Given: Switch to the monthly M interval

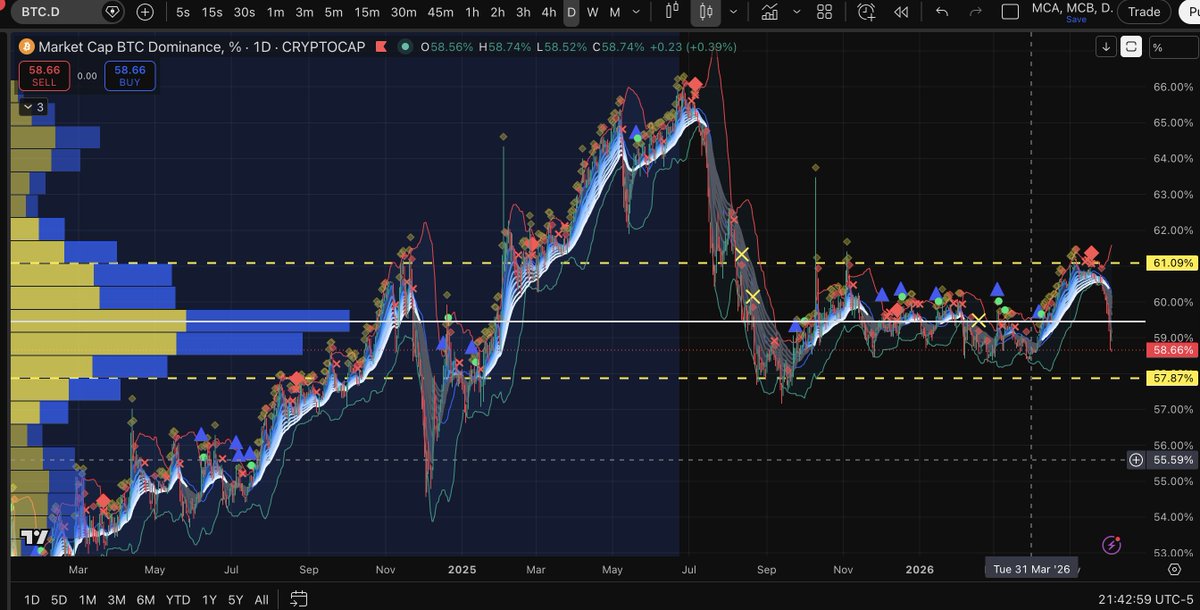Looking at the screenshot, I should [x=615, y=12].
